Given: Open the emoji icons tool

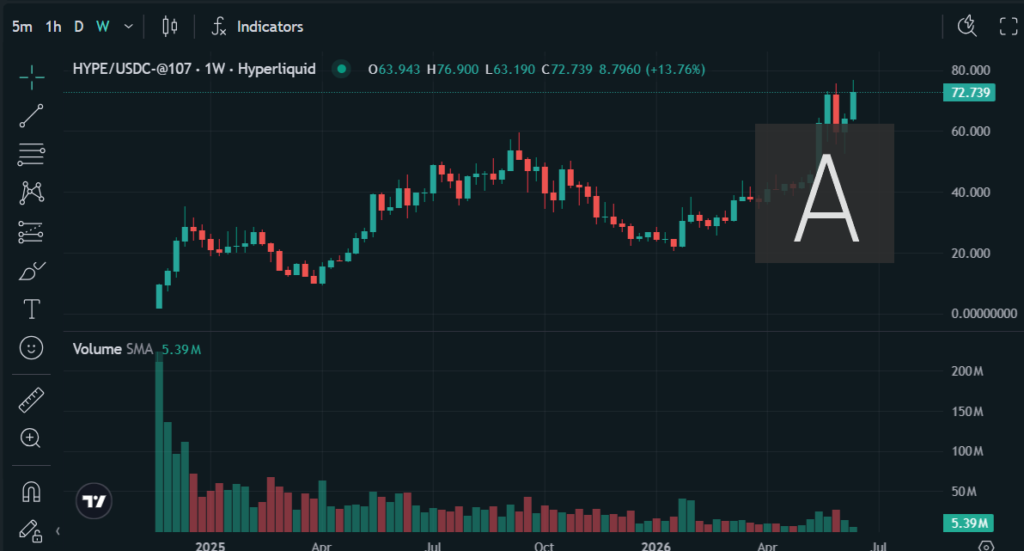Looking at the screenshot, I should coord(31,347).
